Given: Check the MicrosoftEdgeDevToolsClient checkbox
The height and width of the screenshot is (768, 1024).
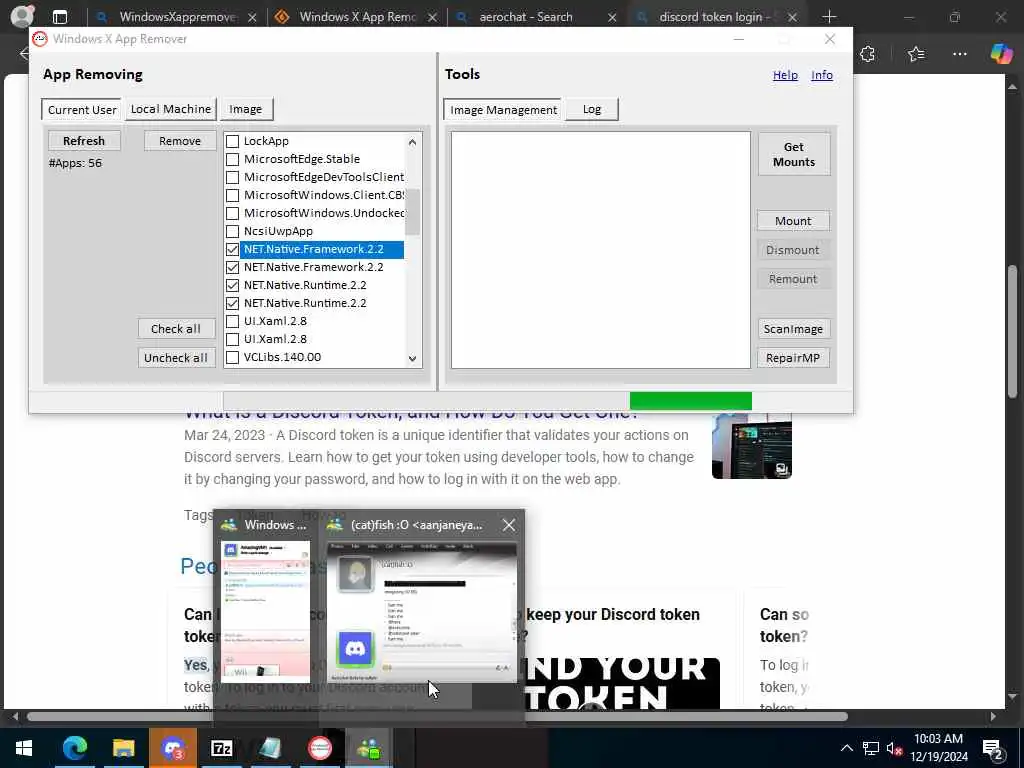Looking at the screenshot, I should tap(232, 177).
